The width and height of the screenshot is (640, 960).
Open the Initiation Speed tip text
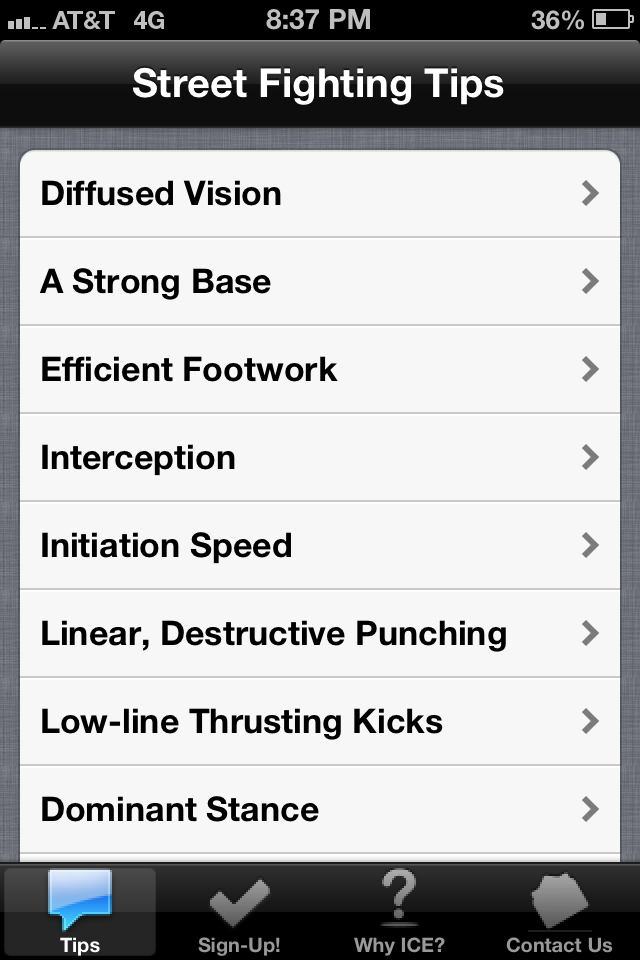(166, 545)
